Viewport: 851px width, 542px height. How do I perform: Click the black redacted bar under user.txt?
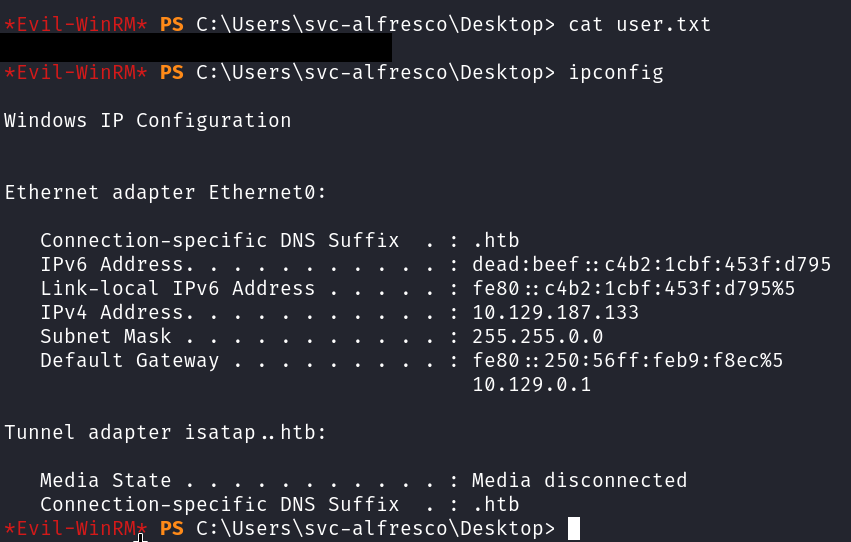(x=196, y=47)
